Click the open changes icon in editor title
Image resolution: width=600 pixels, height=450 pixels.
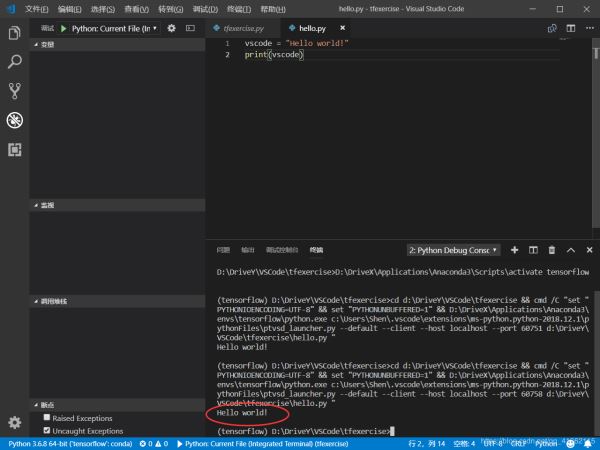tap(552, 28)
